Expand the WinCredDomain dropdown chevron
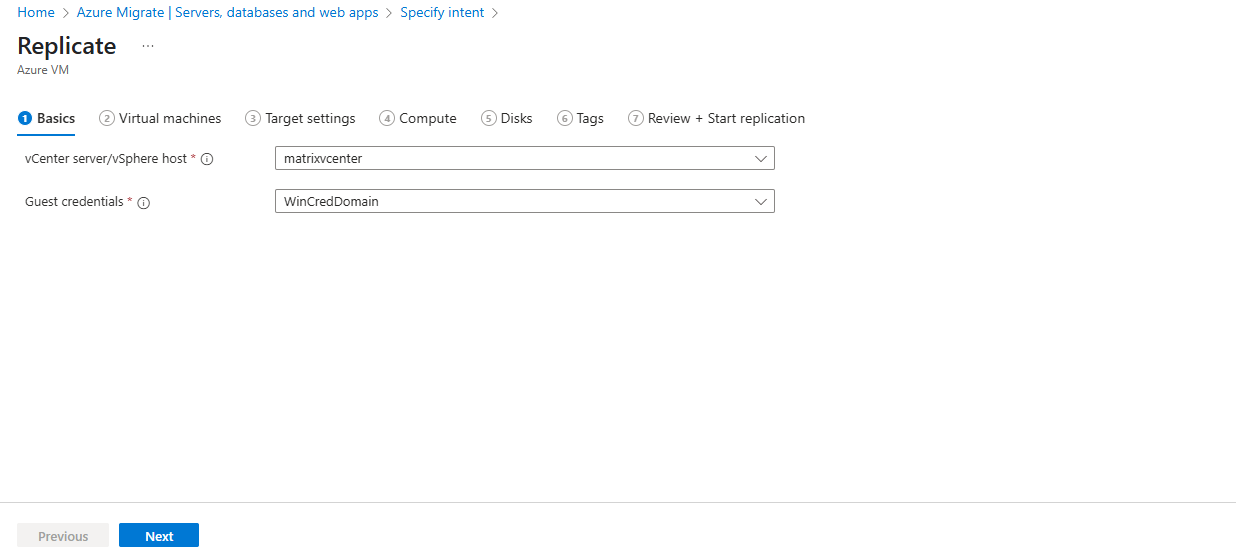 761,201
